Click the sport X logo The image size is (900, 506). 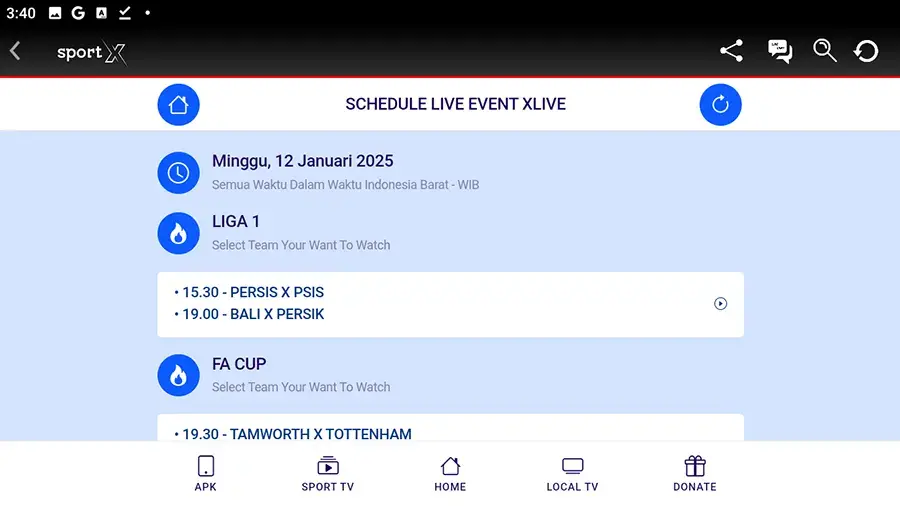coord(91,53)
